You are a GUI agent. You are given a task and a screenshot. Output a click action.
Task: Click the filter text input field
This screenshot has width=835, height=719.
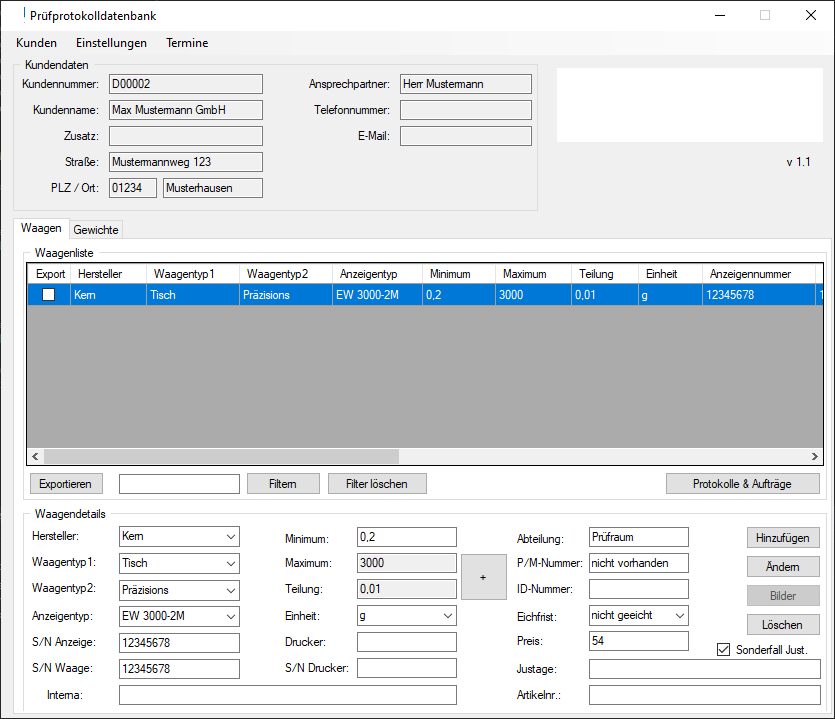coord(179,484)
